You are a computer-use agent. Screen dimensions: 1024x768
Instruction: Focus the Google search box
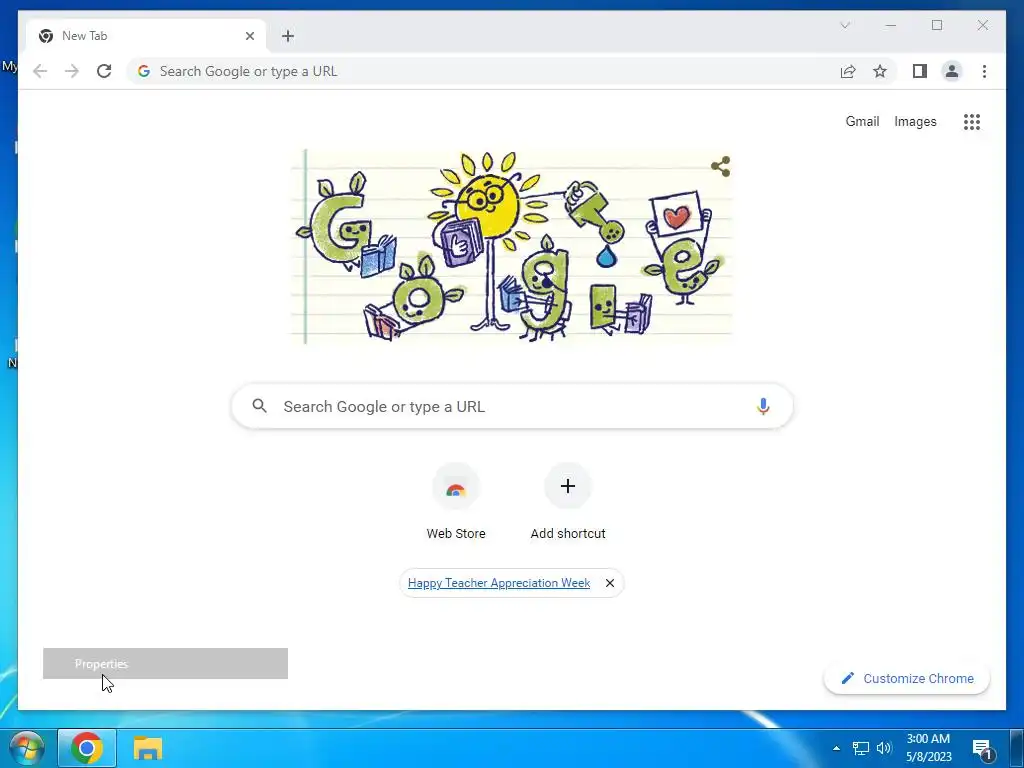[x=512, y=406]
